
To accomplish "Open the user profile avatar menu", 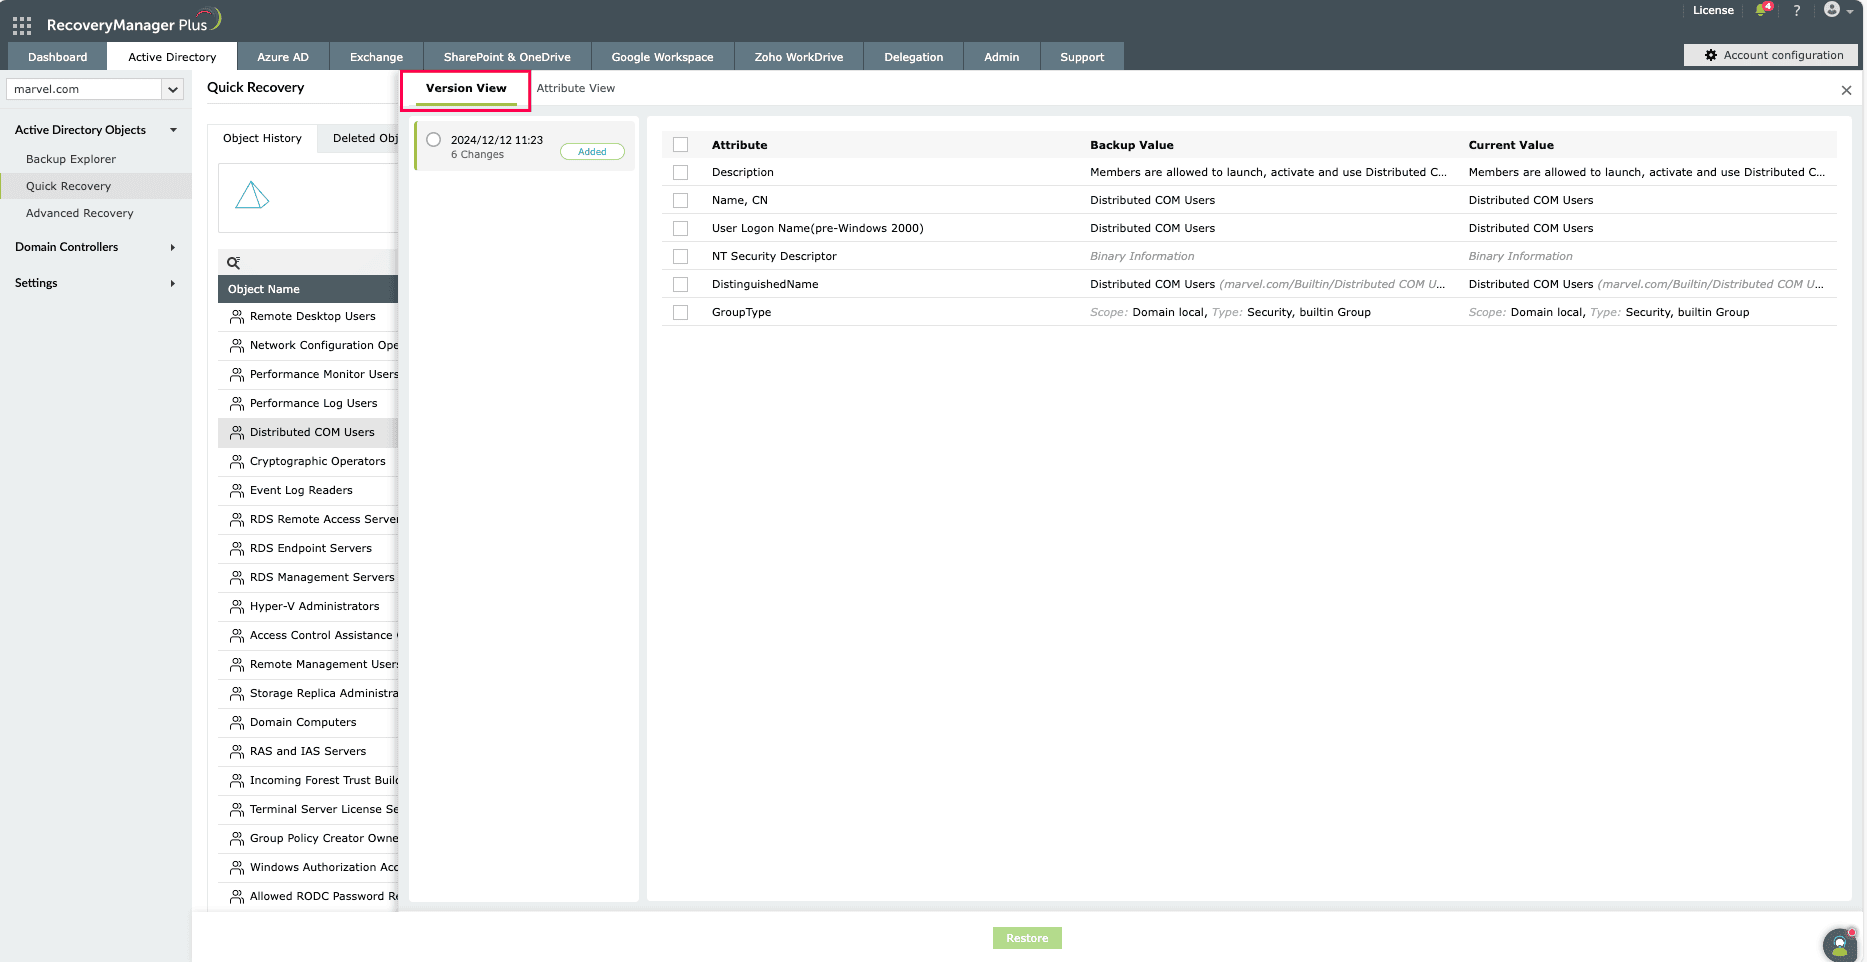I will (1838, 10).
